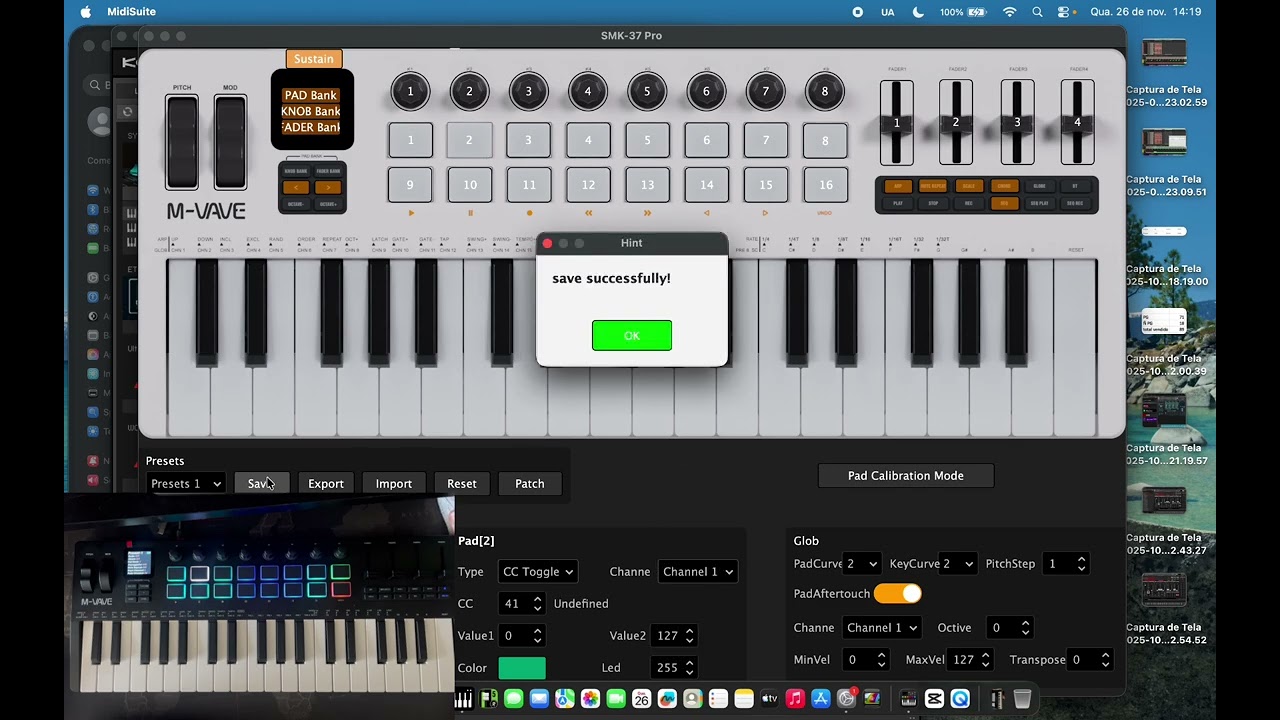Open the Trash in the Dock
The image size is (1280, 720).
tap(1022, 699)
